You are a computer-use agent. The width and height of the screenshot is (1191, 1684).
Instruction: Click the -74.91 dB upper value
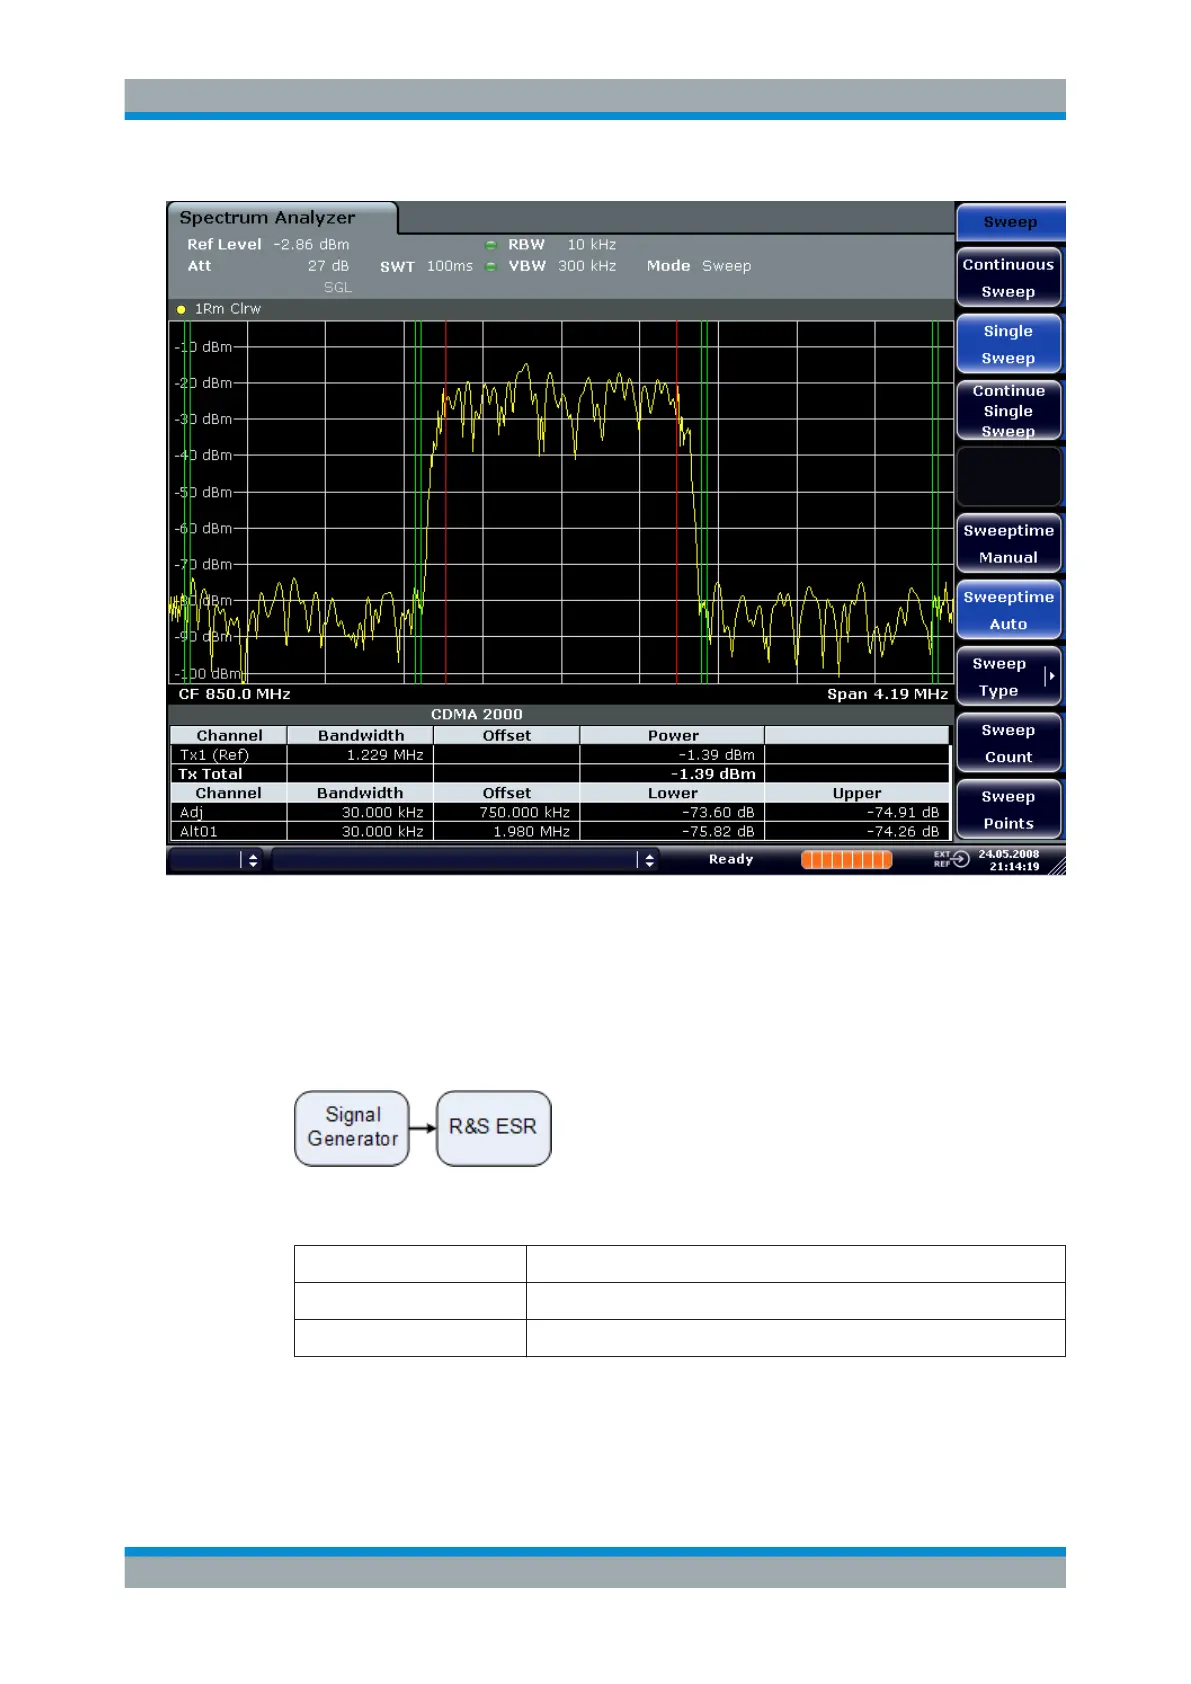click(x=903, y=813)
